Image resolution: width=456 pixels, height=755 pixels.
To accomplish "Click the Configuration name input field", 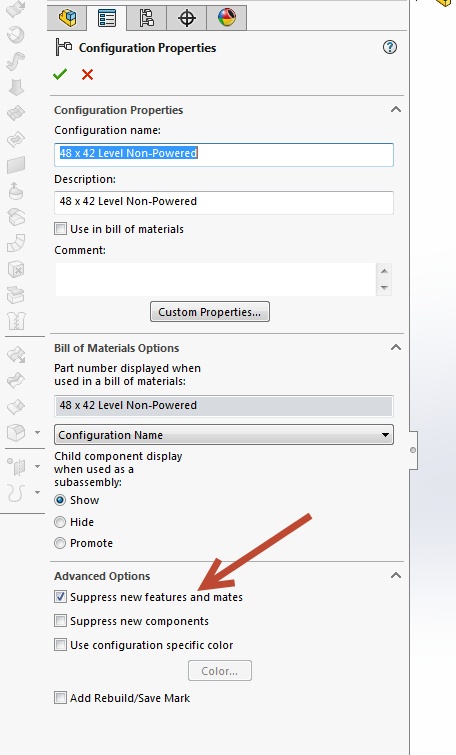I will [224, 155].
